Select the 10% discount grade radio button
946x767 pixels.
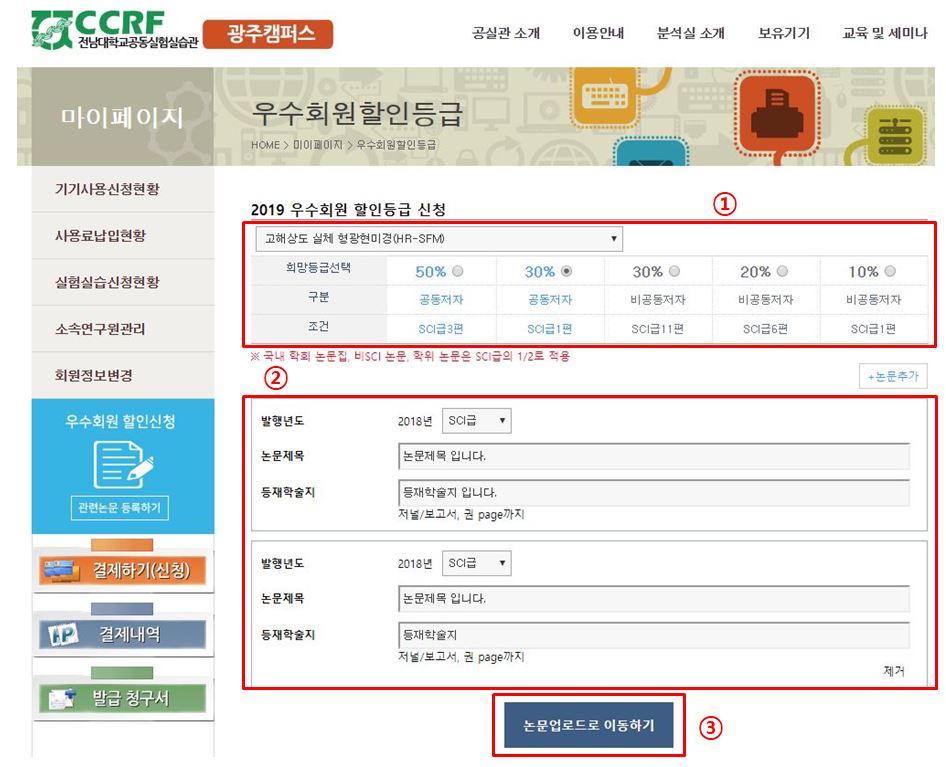click(890, 271)
